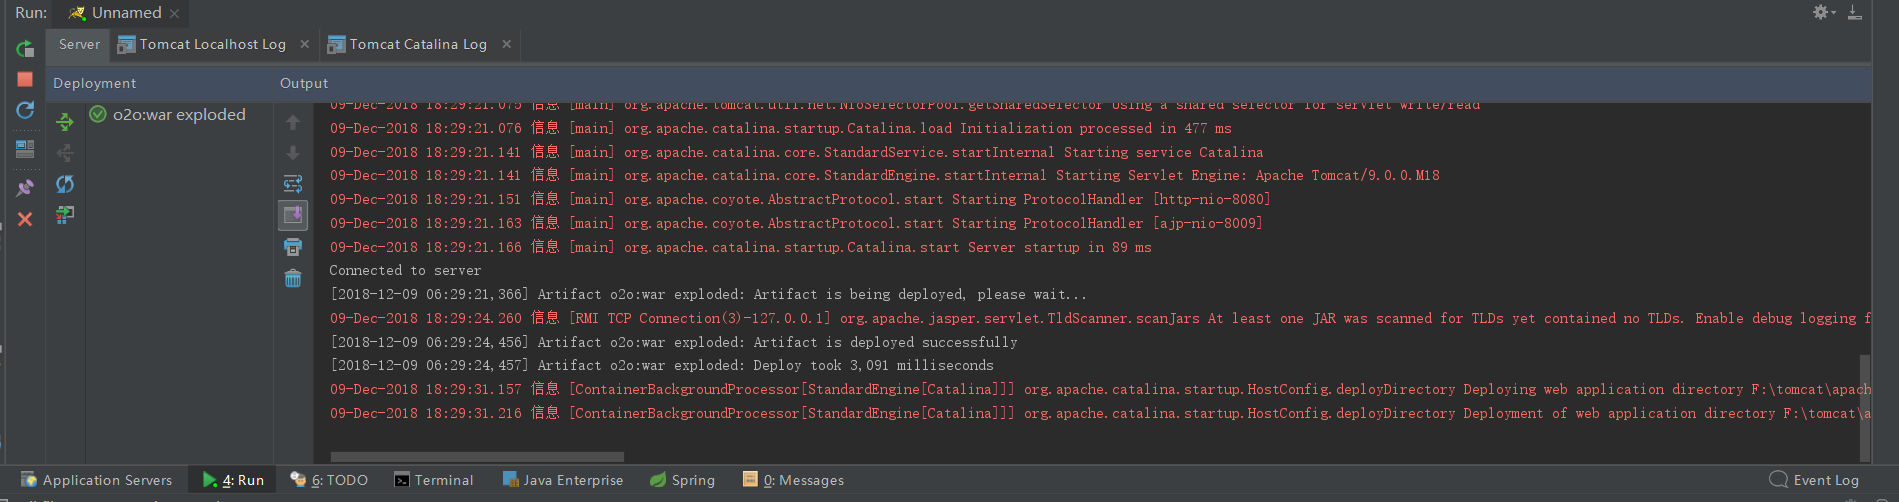Open the gear settings dropdown
Image resolution: width=1899 pixels, height=502 pixels.
tap(1823, 12)
